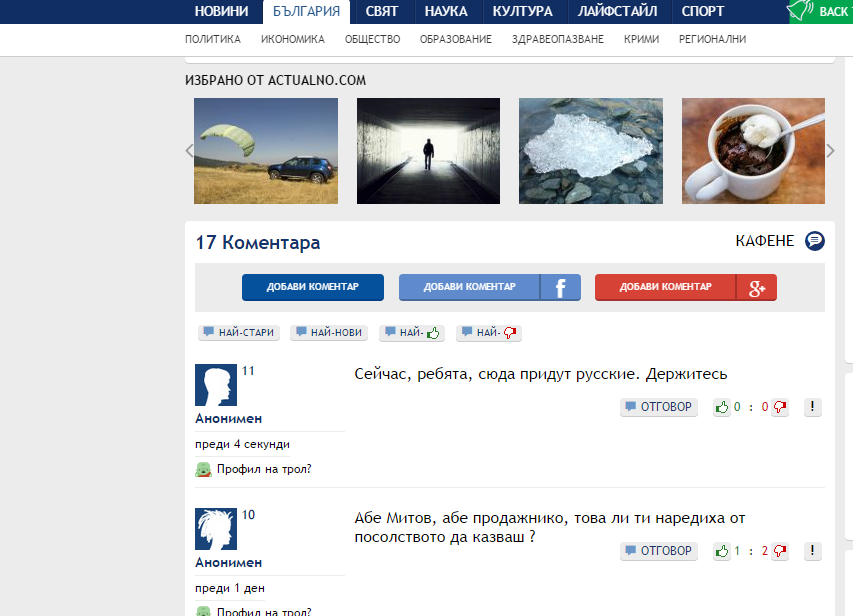Open the chocolate mug dessert thumbnail
Viewport: 853px width, 616px height.
click(x=753, y=151)
